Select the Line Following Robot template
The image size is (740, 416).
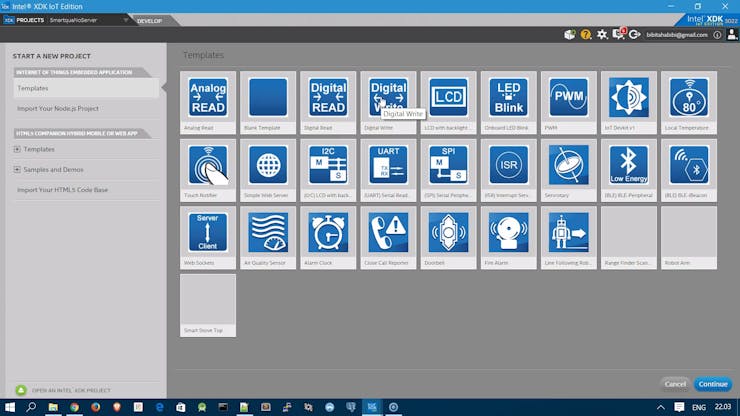click(x=569, y=238)
